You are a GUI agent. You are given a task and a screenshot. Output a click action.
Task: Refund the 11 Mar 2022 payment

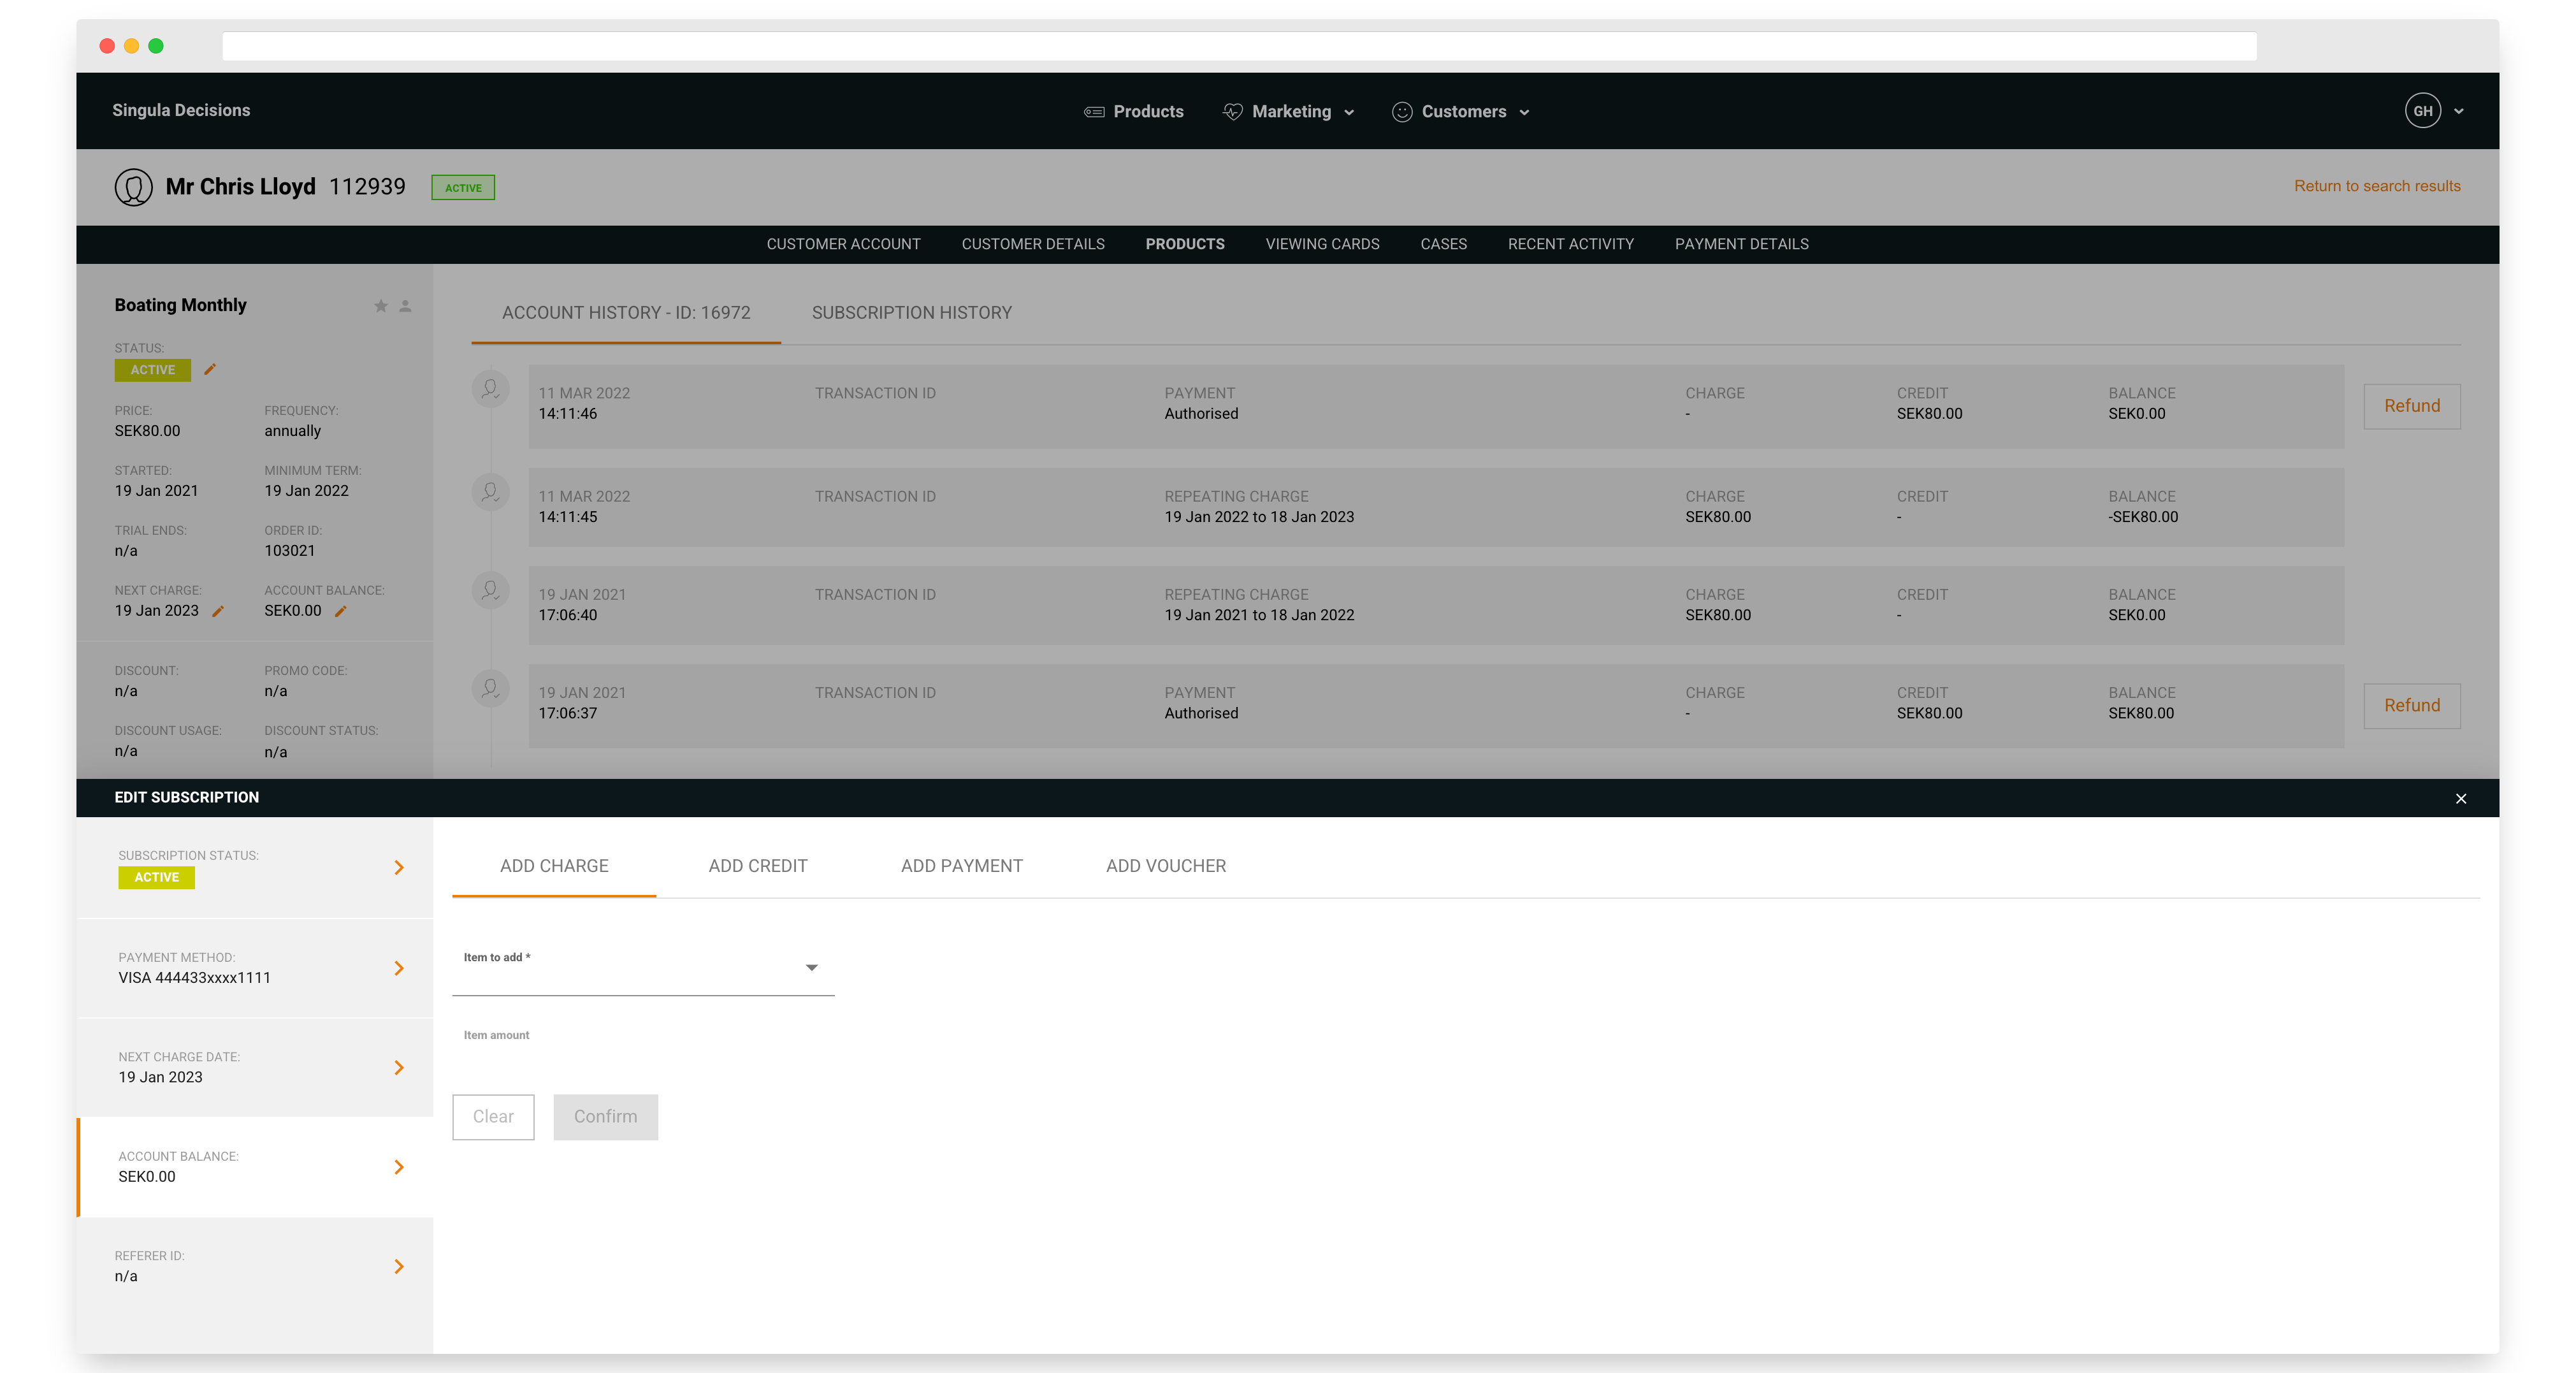click(x=2411, y=406)
